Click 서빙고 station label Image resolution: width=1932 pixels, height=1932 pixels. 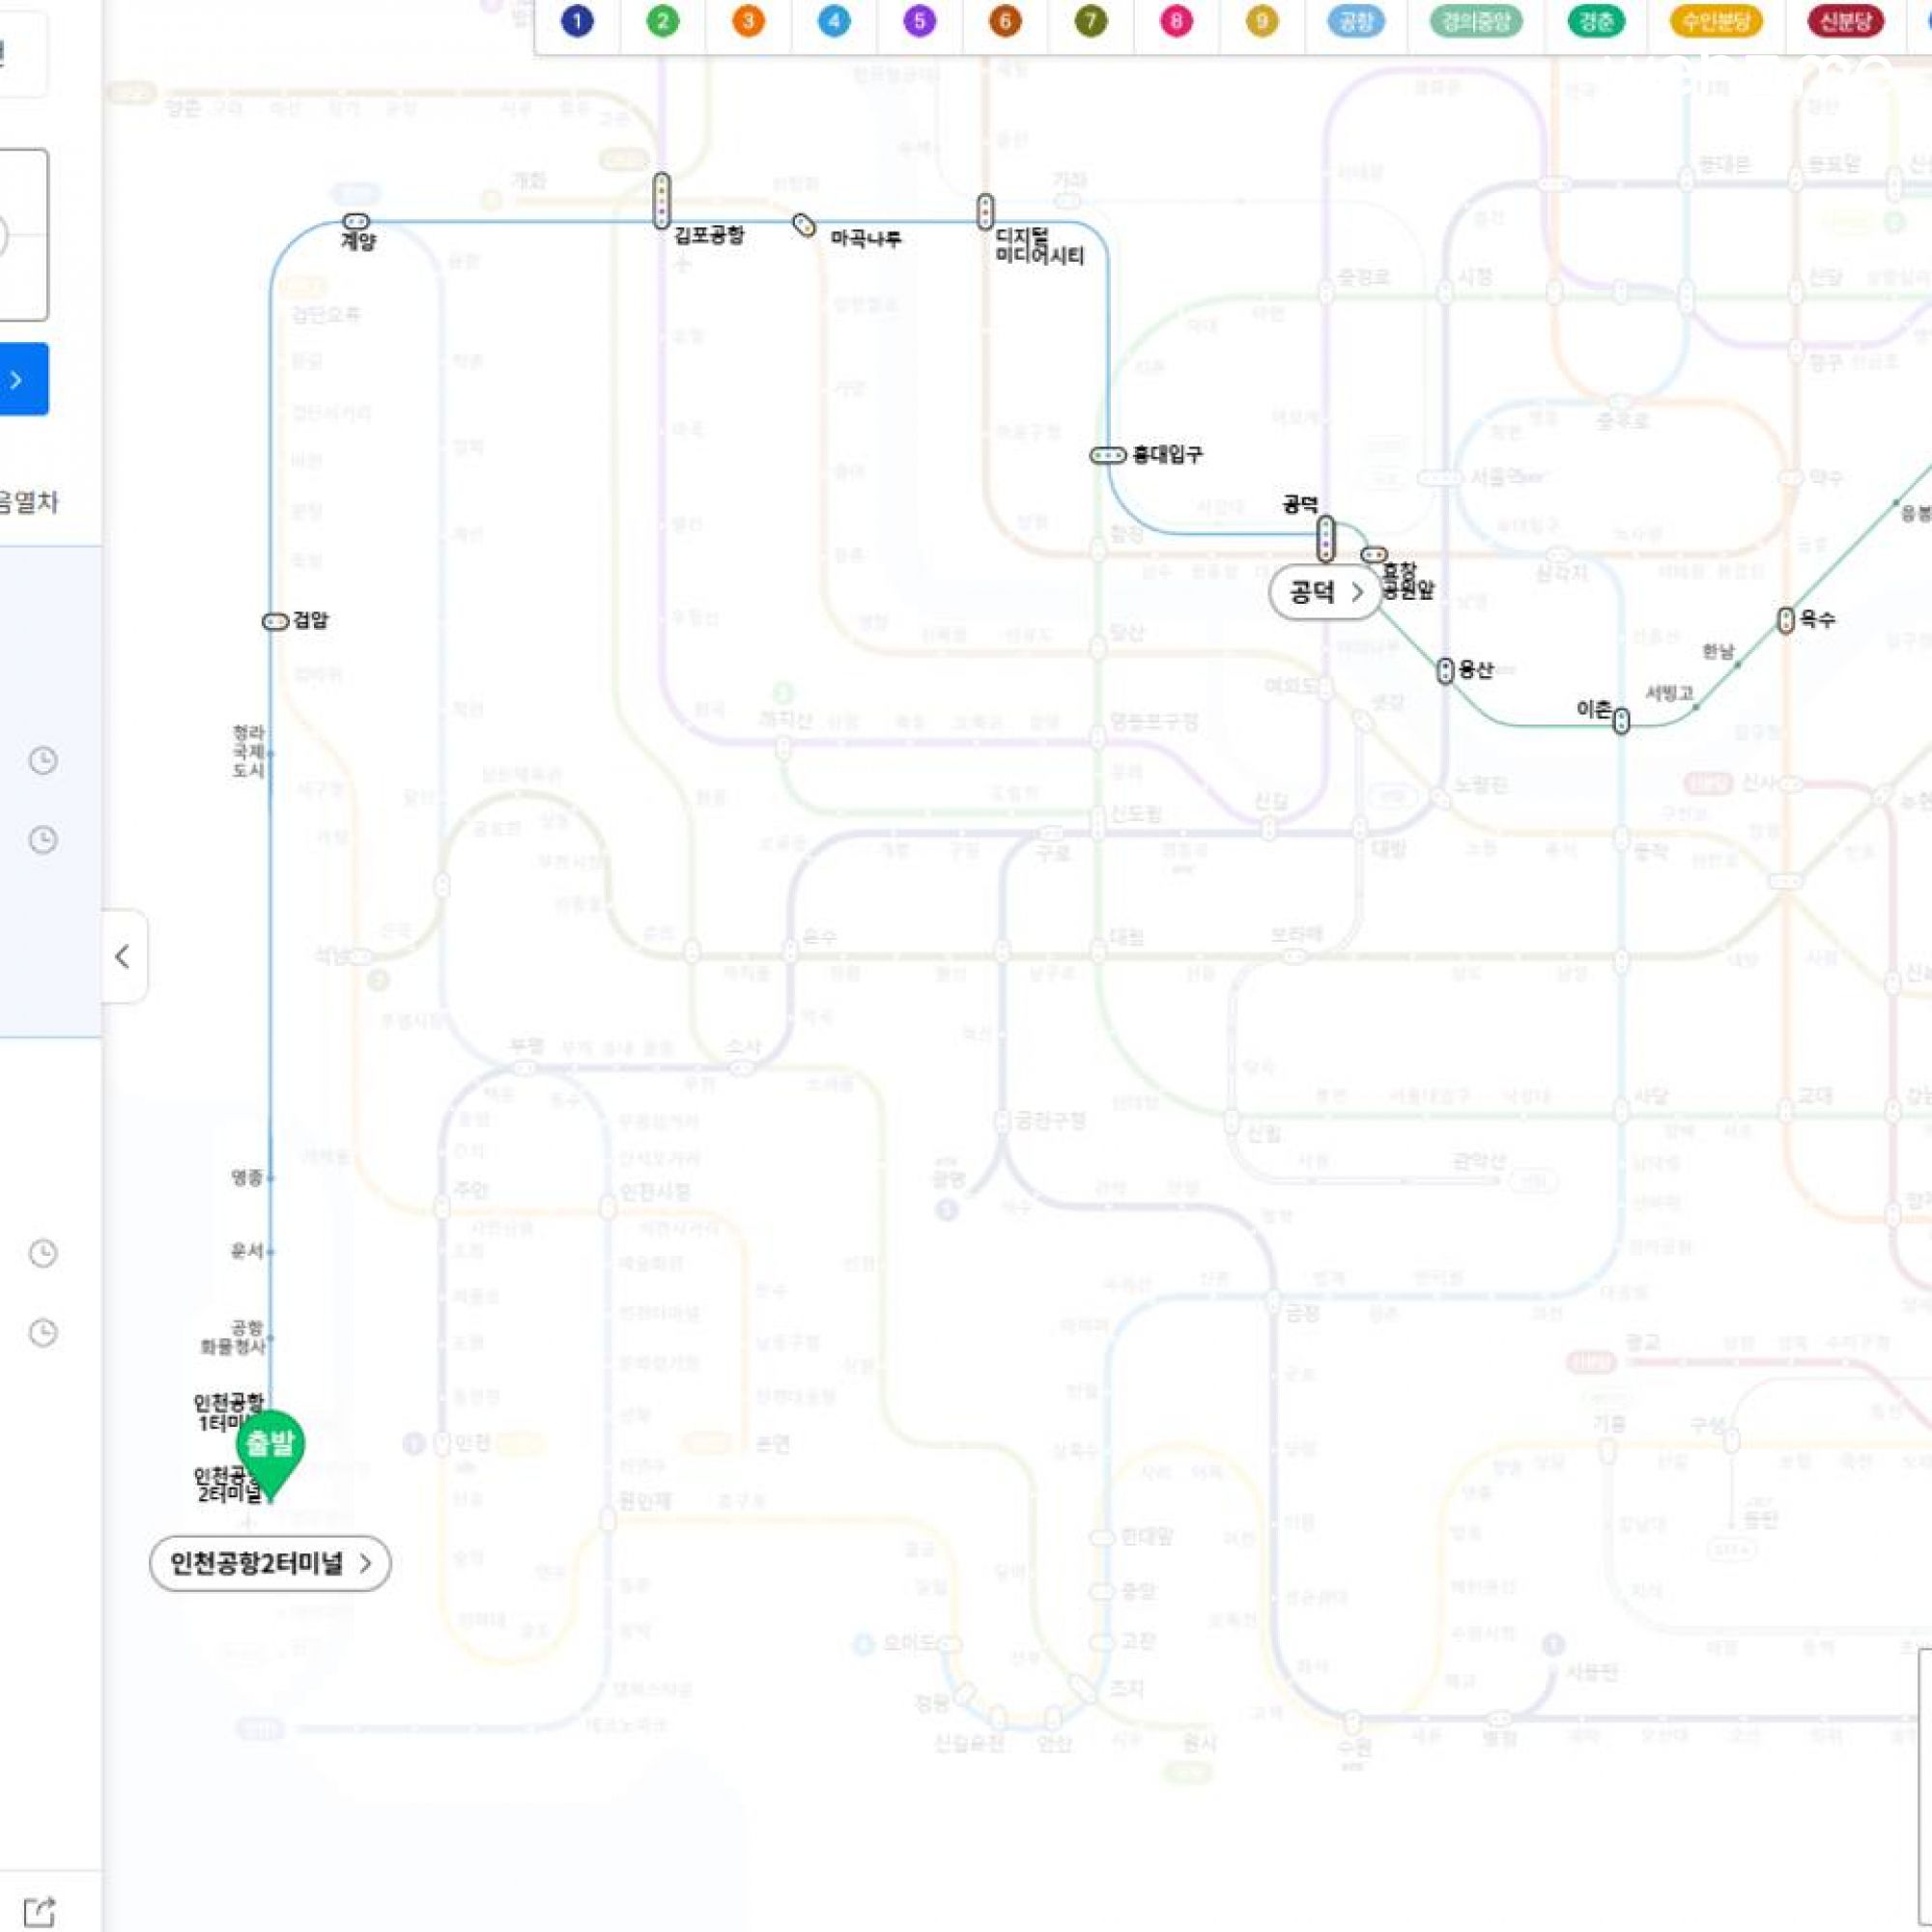[x=1670, y=693]
